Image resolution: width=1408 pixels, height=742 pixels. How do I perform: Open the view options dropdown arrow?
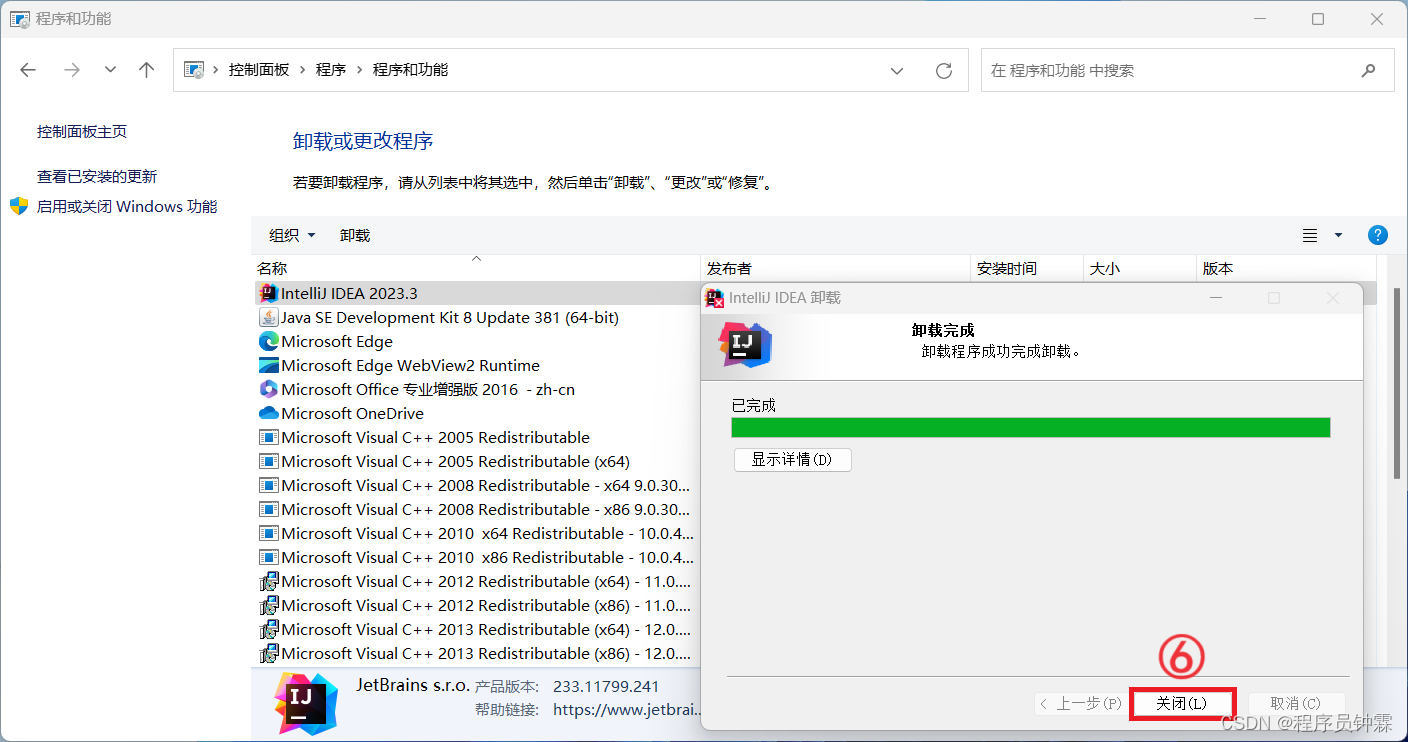(x=1338, y=235)
